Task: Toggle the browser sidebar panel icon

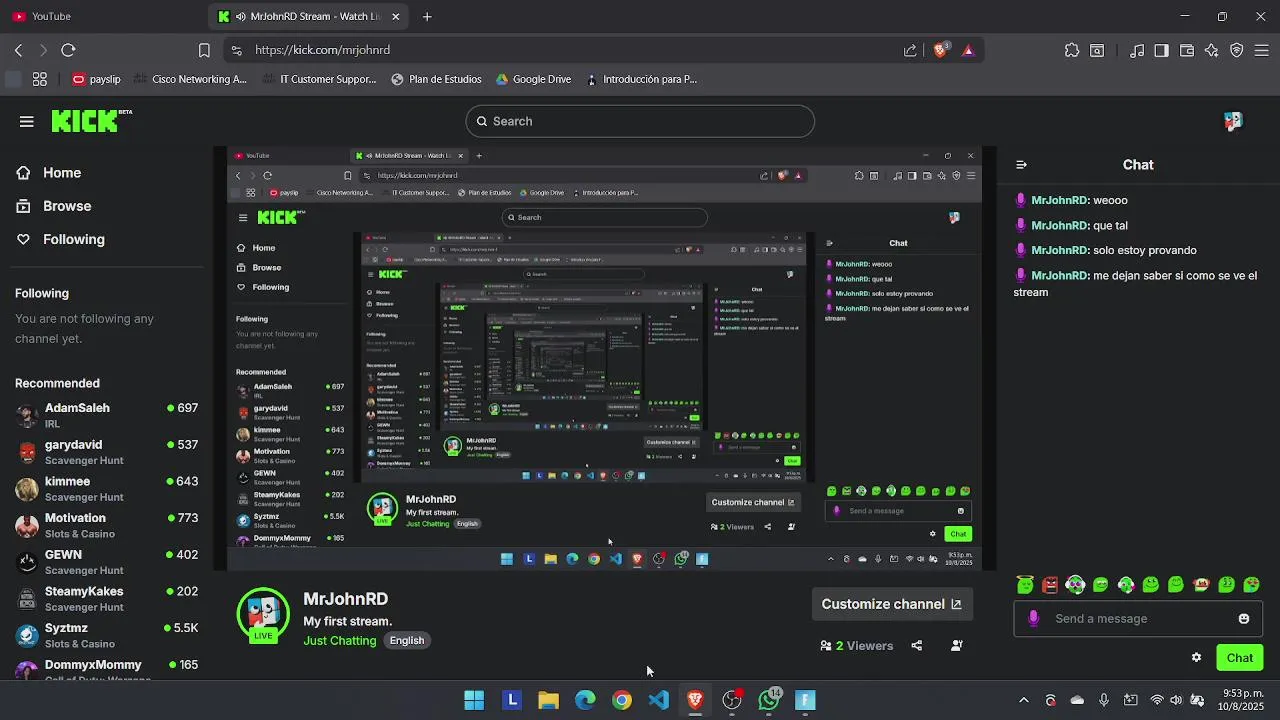Action: point(1161,50)
